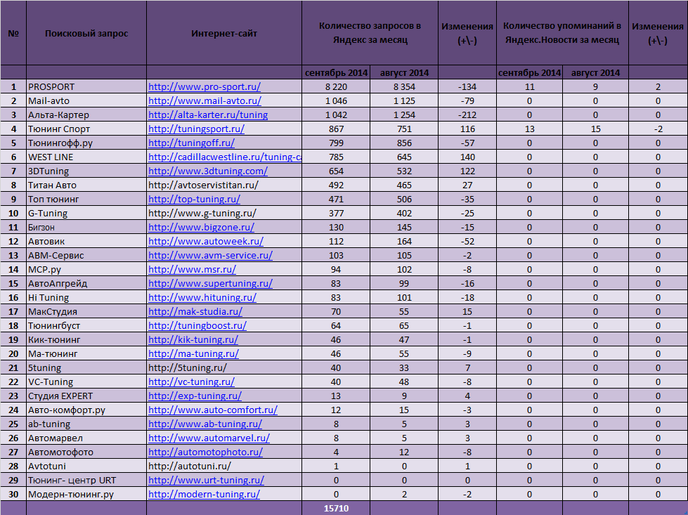The width and height of the screenshot is (688, 515).
Task: Open the http://kik-tuning.ru/ link
Action: pos(193,340)
